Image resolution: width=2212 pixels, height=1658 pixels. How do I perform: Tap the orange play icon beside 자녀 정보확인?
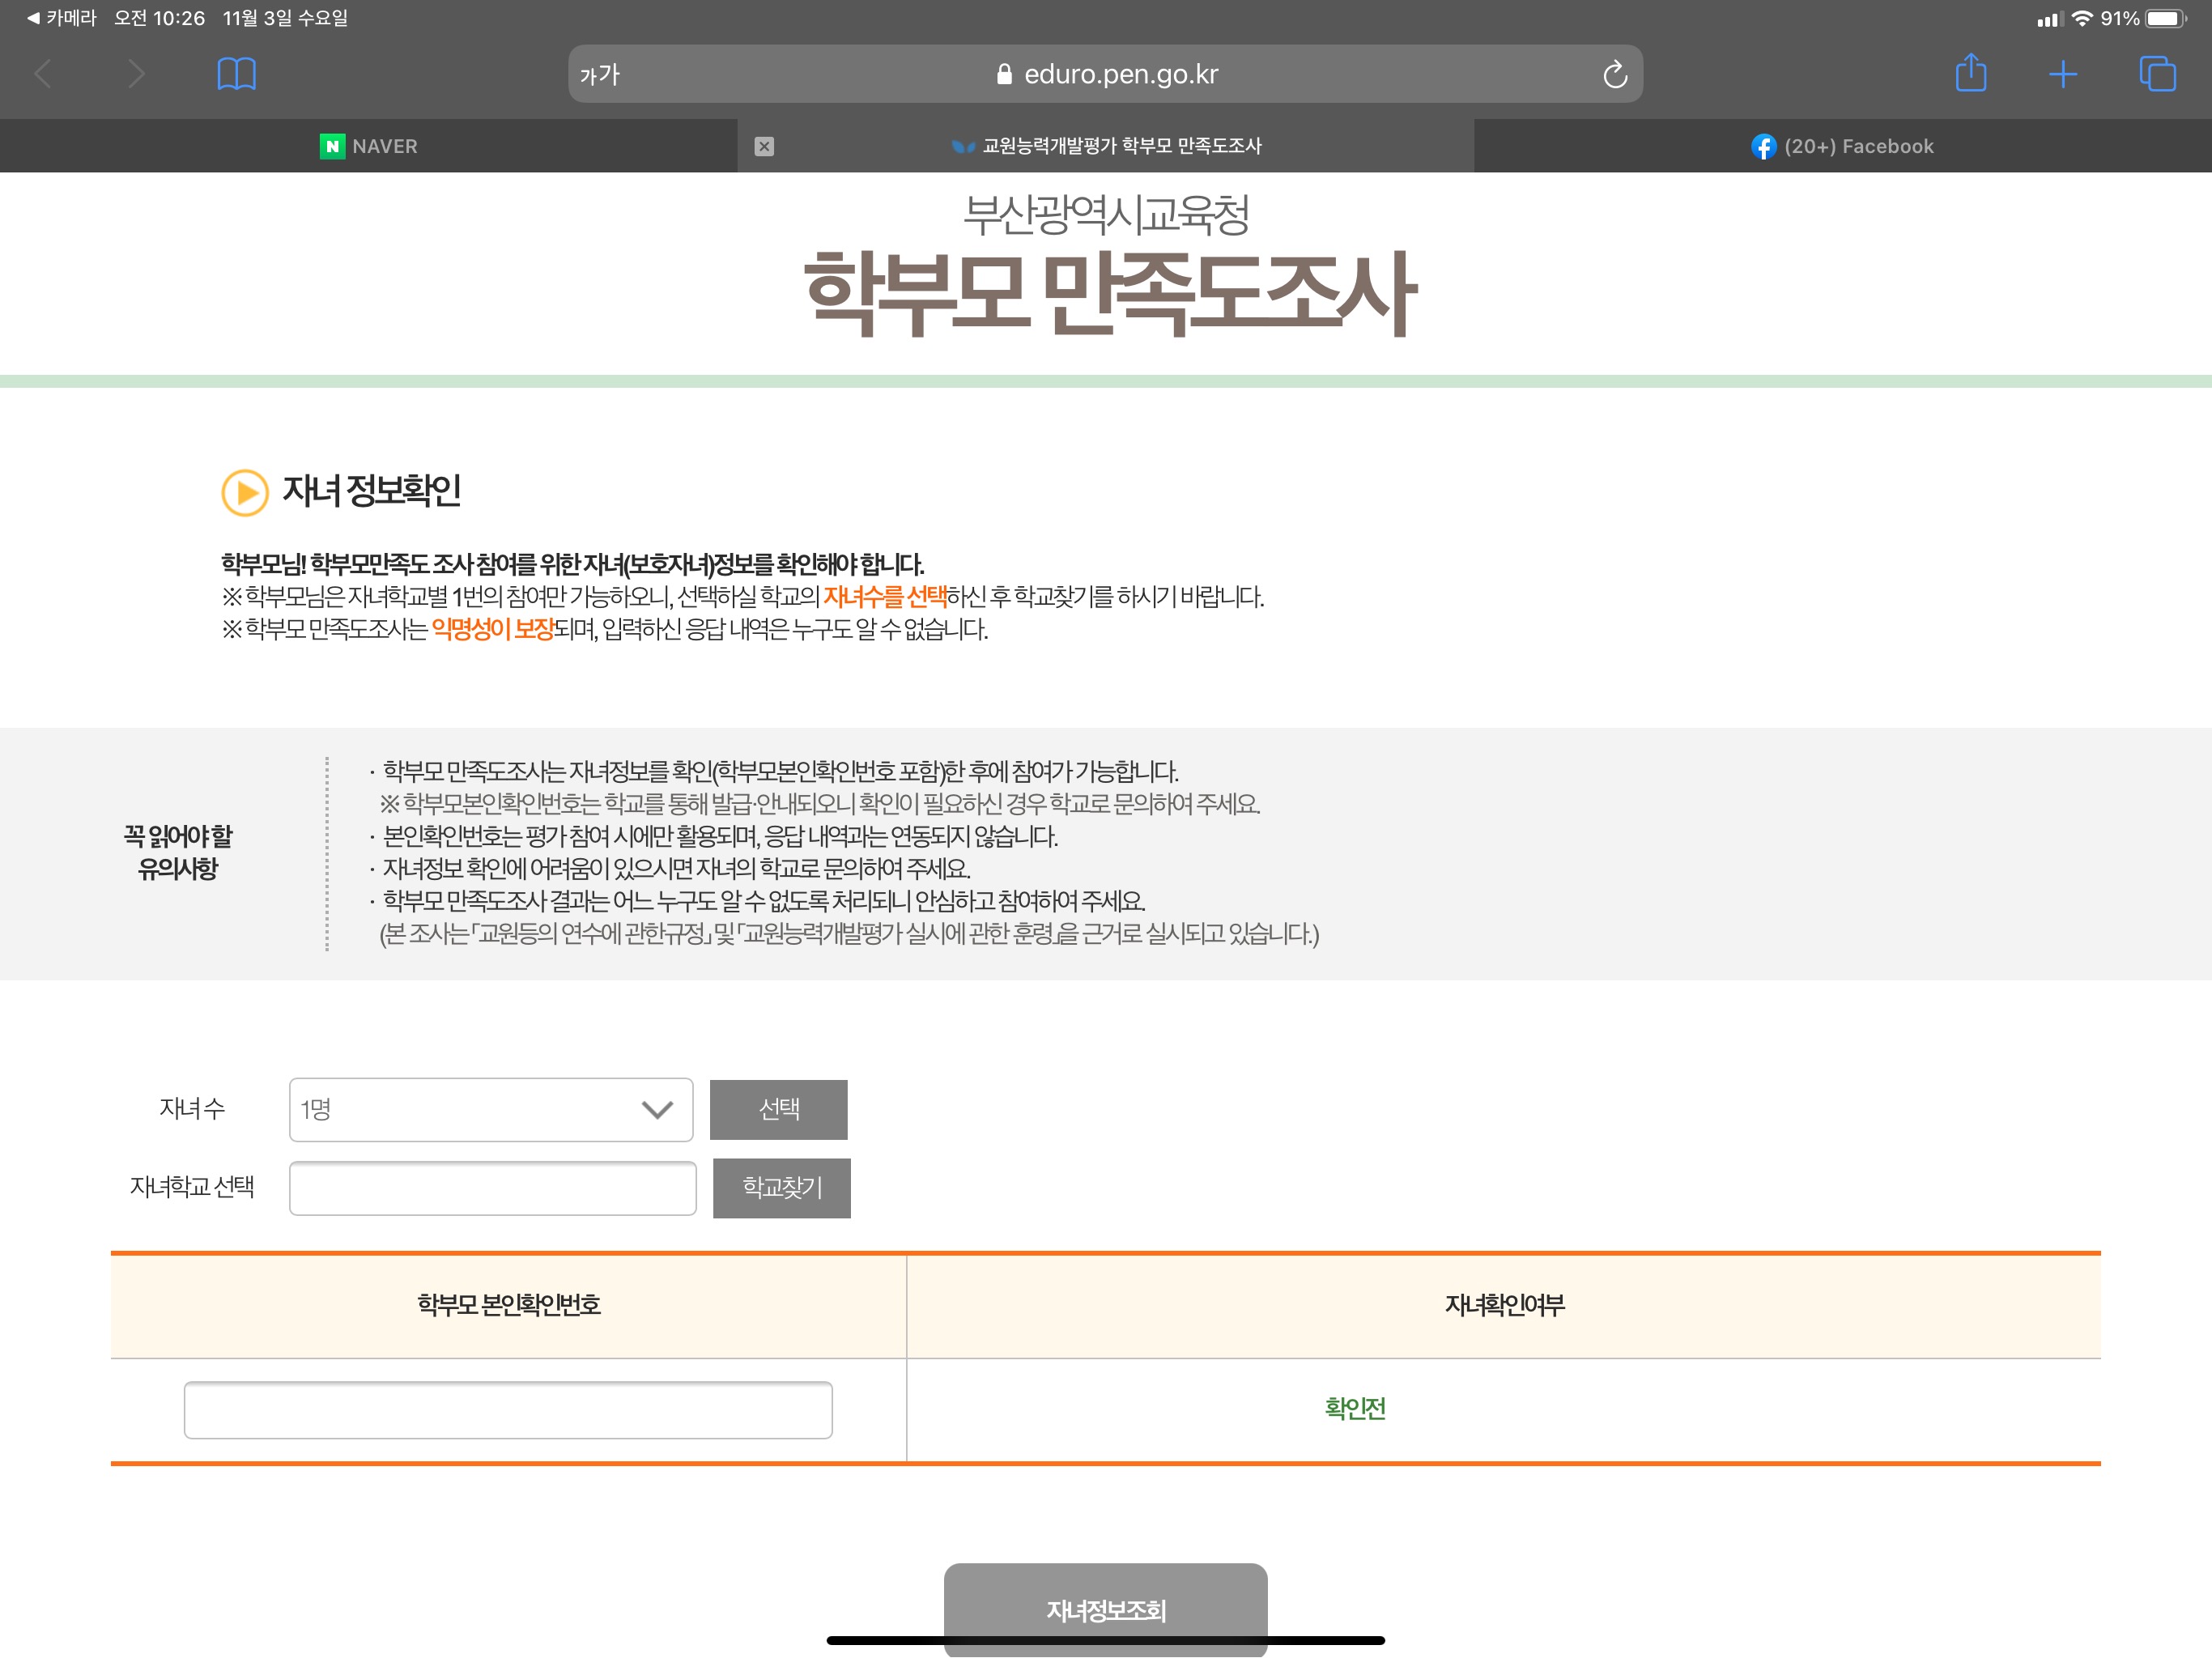click(244, 492)
